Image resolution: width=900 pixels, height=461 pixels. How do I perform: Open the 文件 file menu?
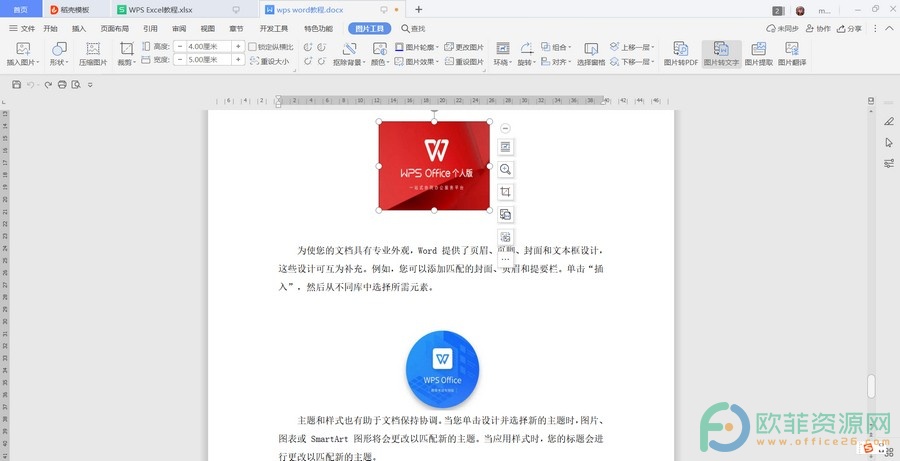22,28
